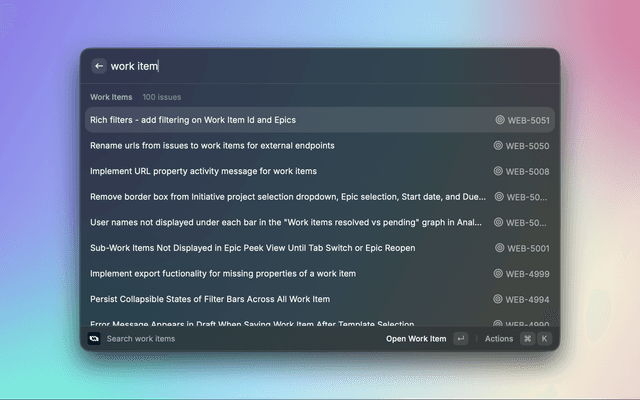
Task: Open 'Implement URL property activity message' item
Action: 203,172
